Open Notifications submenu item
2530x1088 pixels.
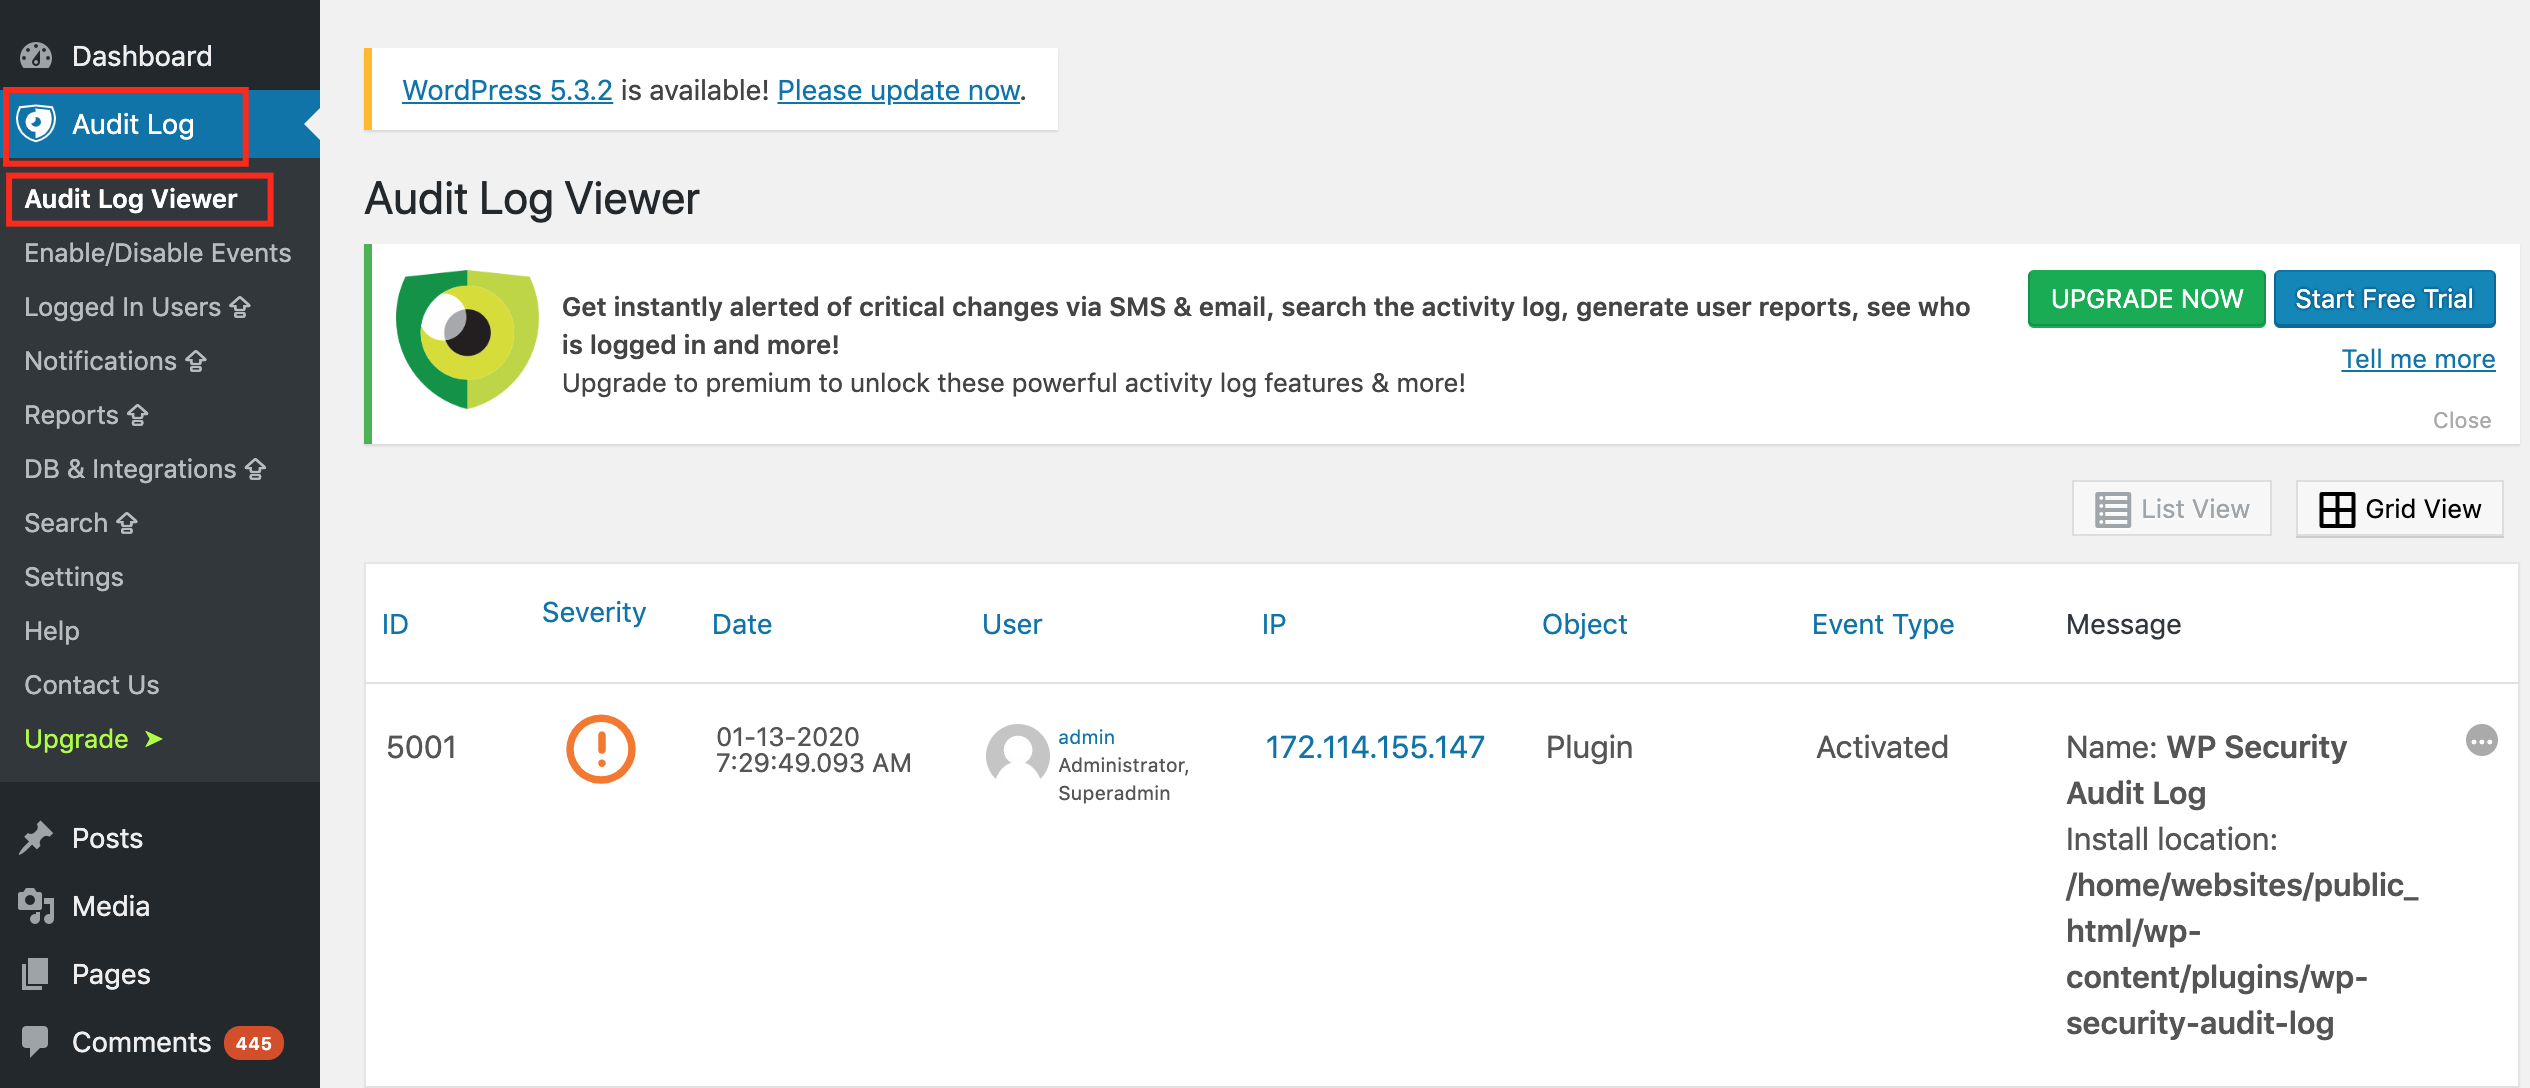(x=101, y=361)
